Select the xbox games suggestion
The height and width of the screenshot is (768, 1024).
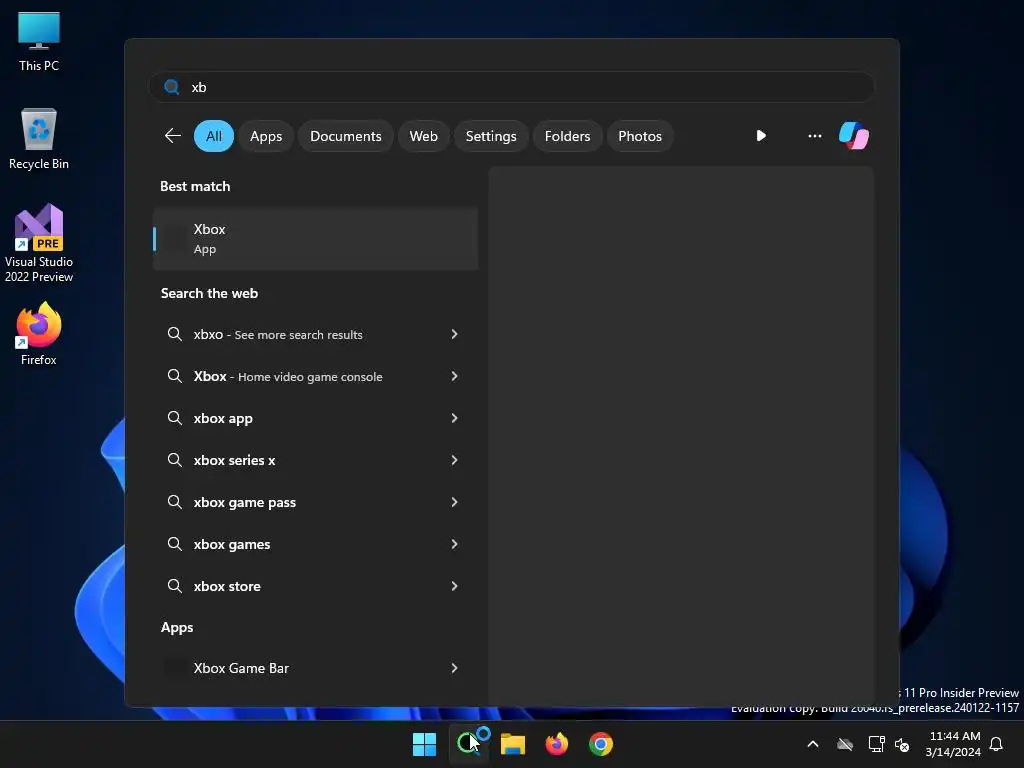click(315, 544)
